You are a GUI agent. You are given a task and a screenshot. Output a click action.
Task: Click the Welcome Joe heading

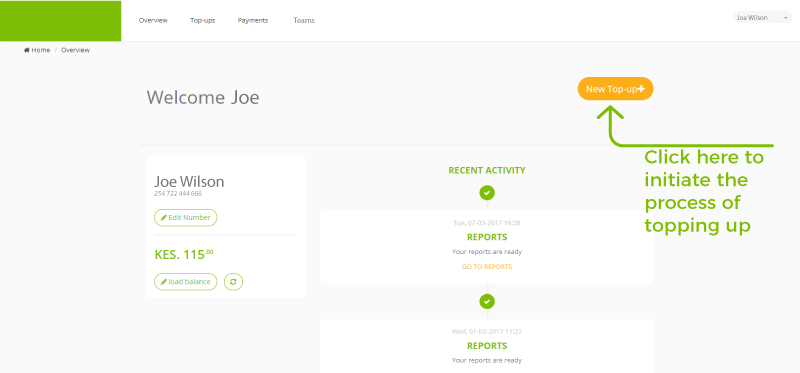pos(203,97)
